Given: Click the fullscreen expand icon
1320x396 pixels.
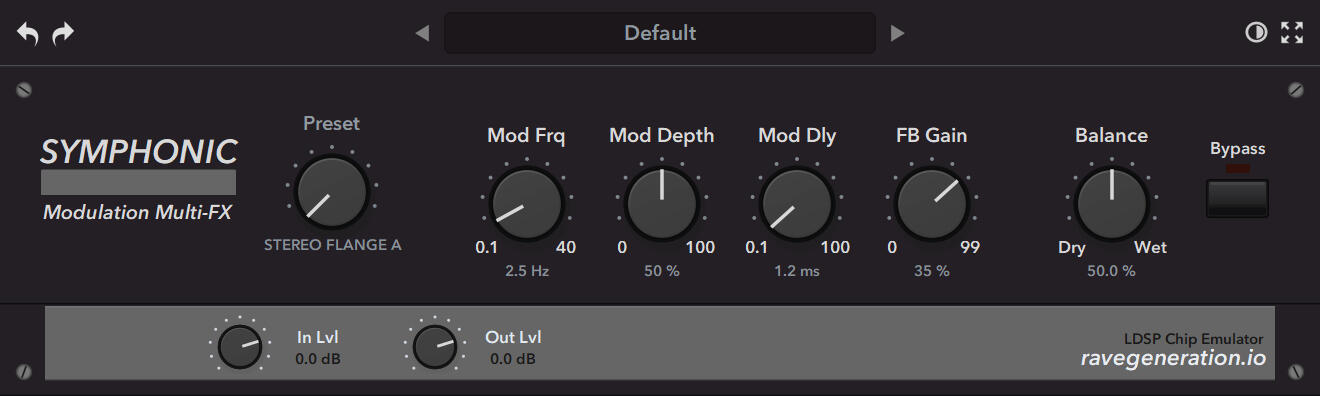Looking at the screenshot, I should pyautogui.click(x=1292, y=33).
